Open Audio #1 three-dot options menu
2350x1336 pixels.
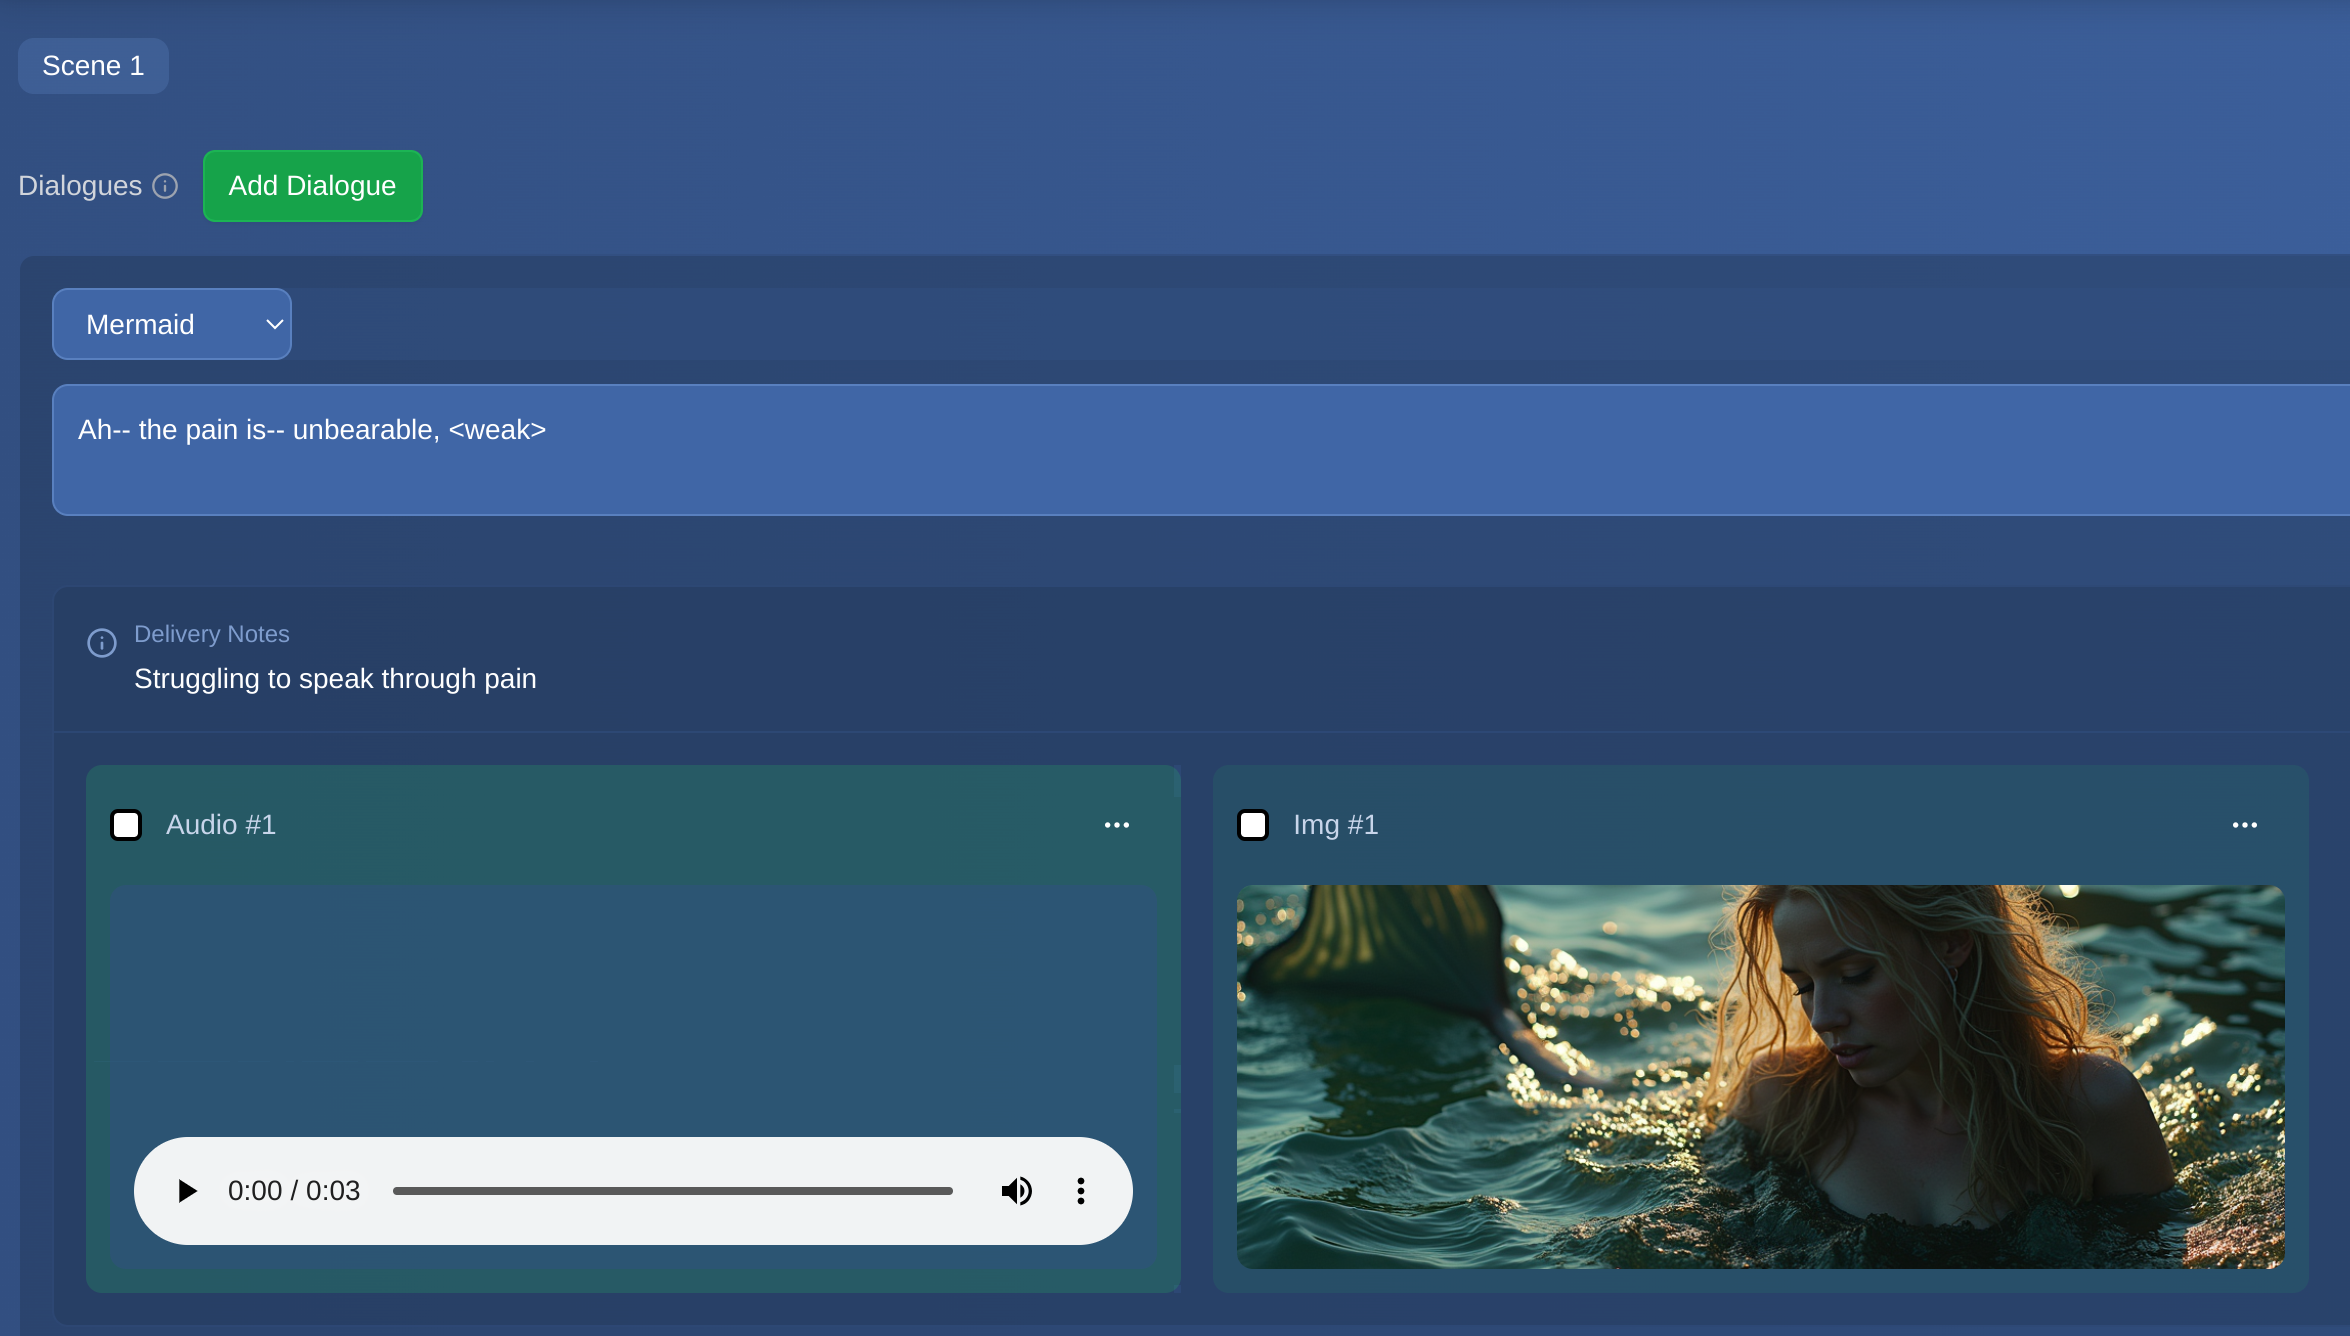(1116, 825)
